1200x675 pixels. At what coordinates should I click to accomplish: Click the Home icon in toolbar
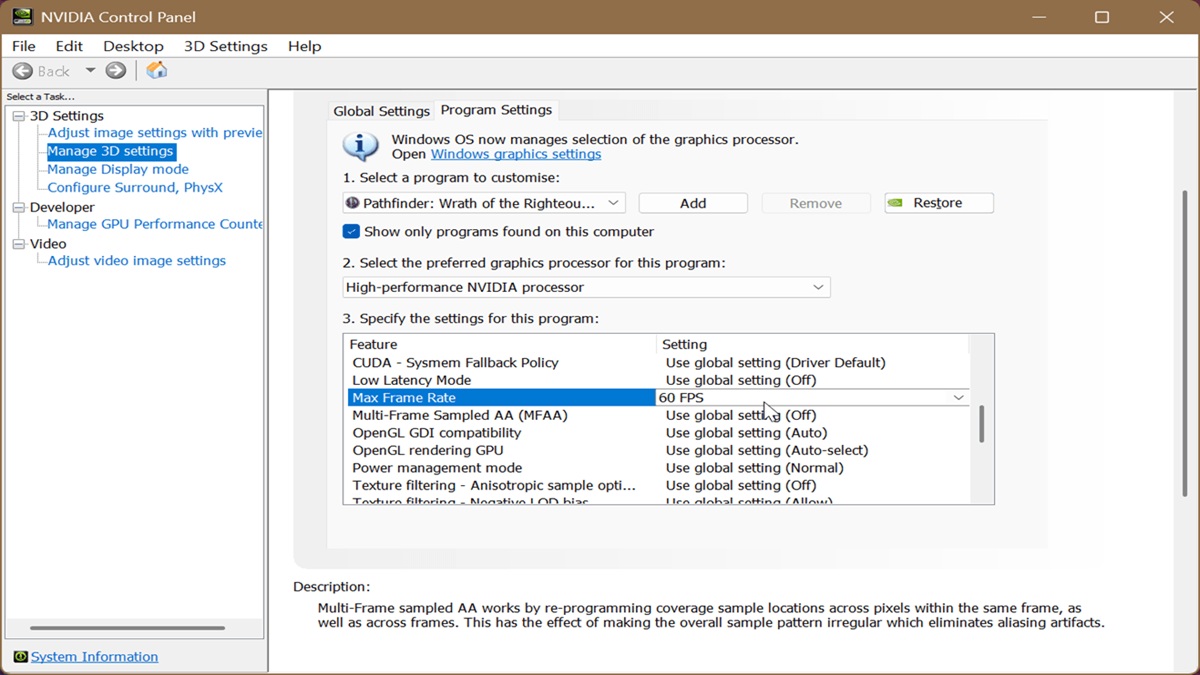coord(157,70)
